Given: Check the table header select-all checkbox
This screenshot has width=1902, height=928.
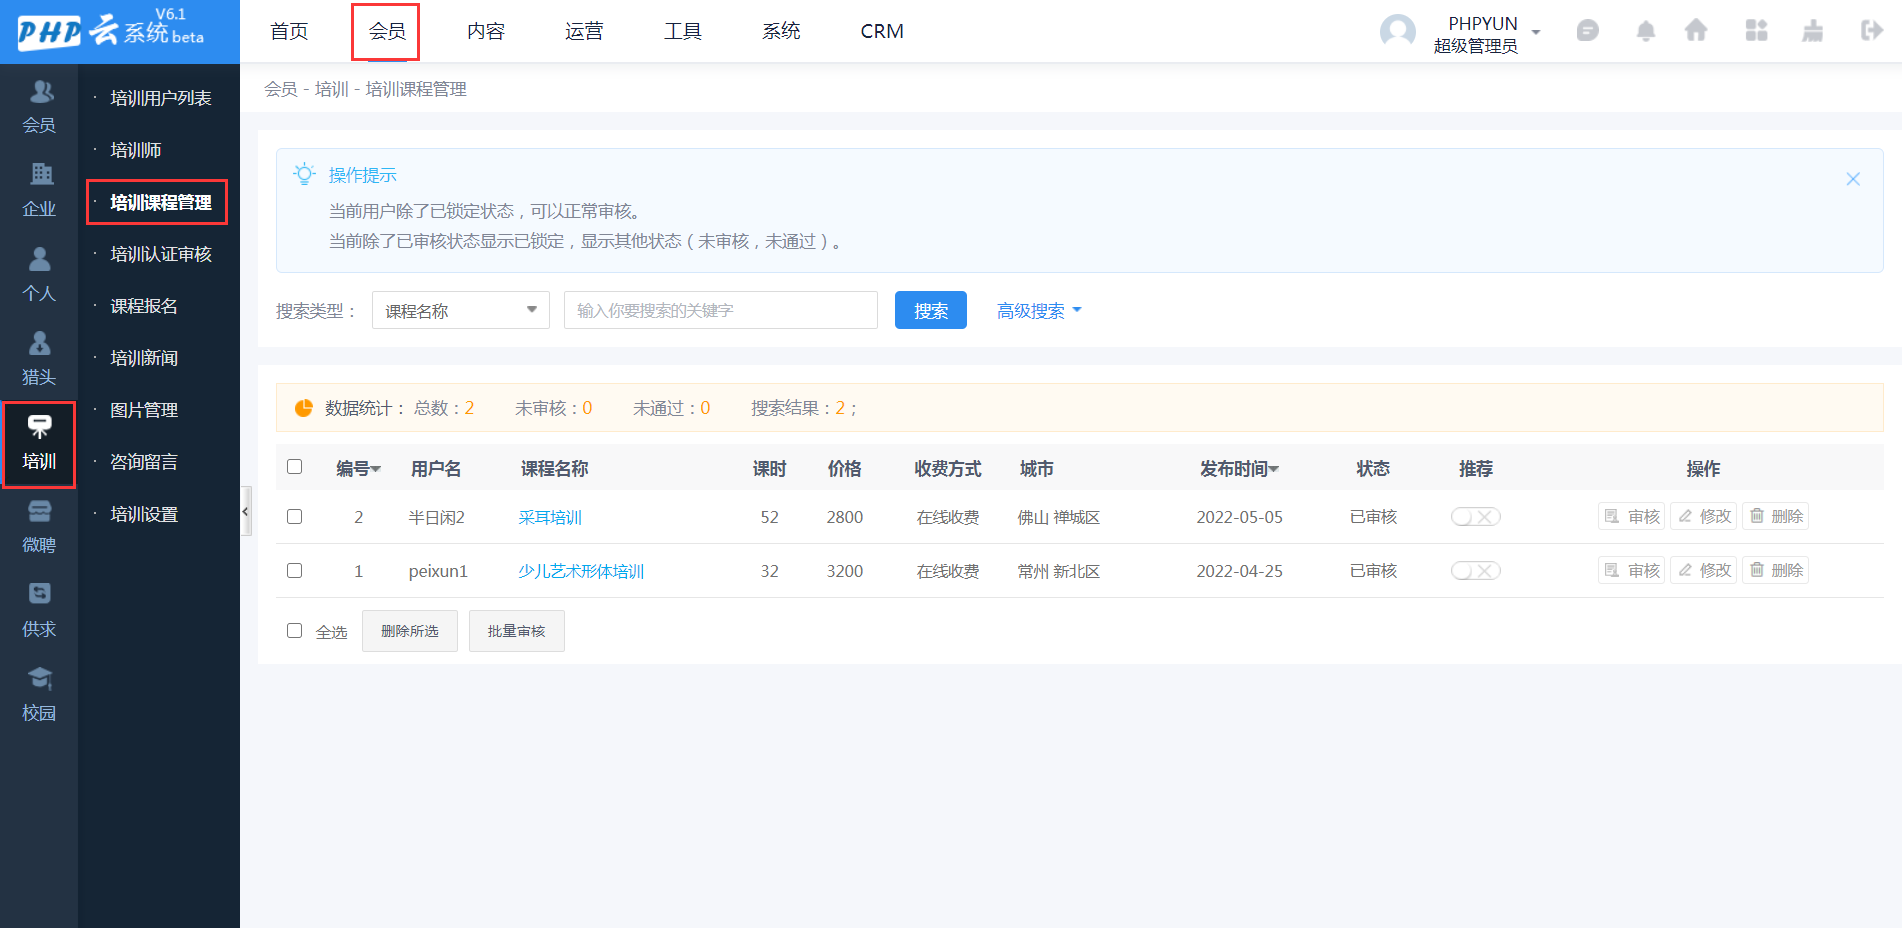Looking at the screenshot, I should (294, 466).
